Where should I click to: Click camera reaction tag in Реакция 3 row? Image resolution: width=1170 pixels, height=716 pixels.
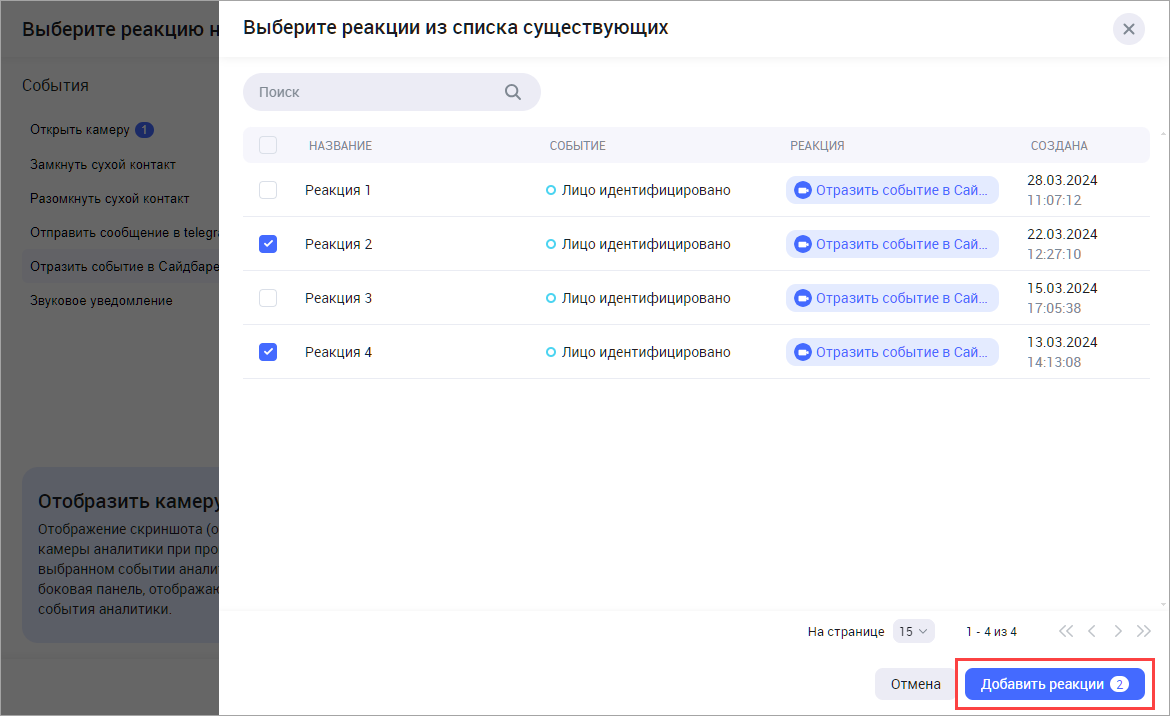click(x=891, y=298)
